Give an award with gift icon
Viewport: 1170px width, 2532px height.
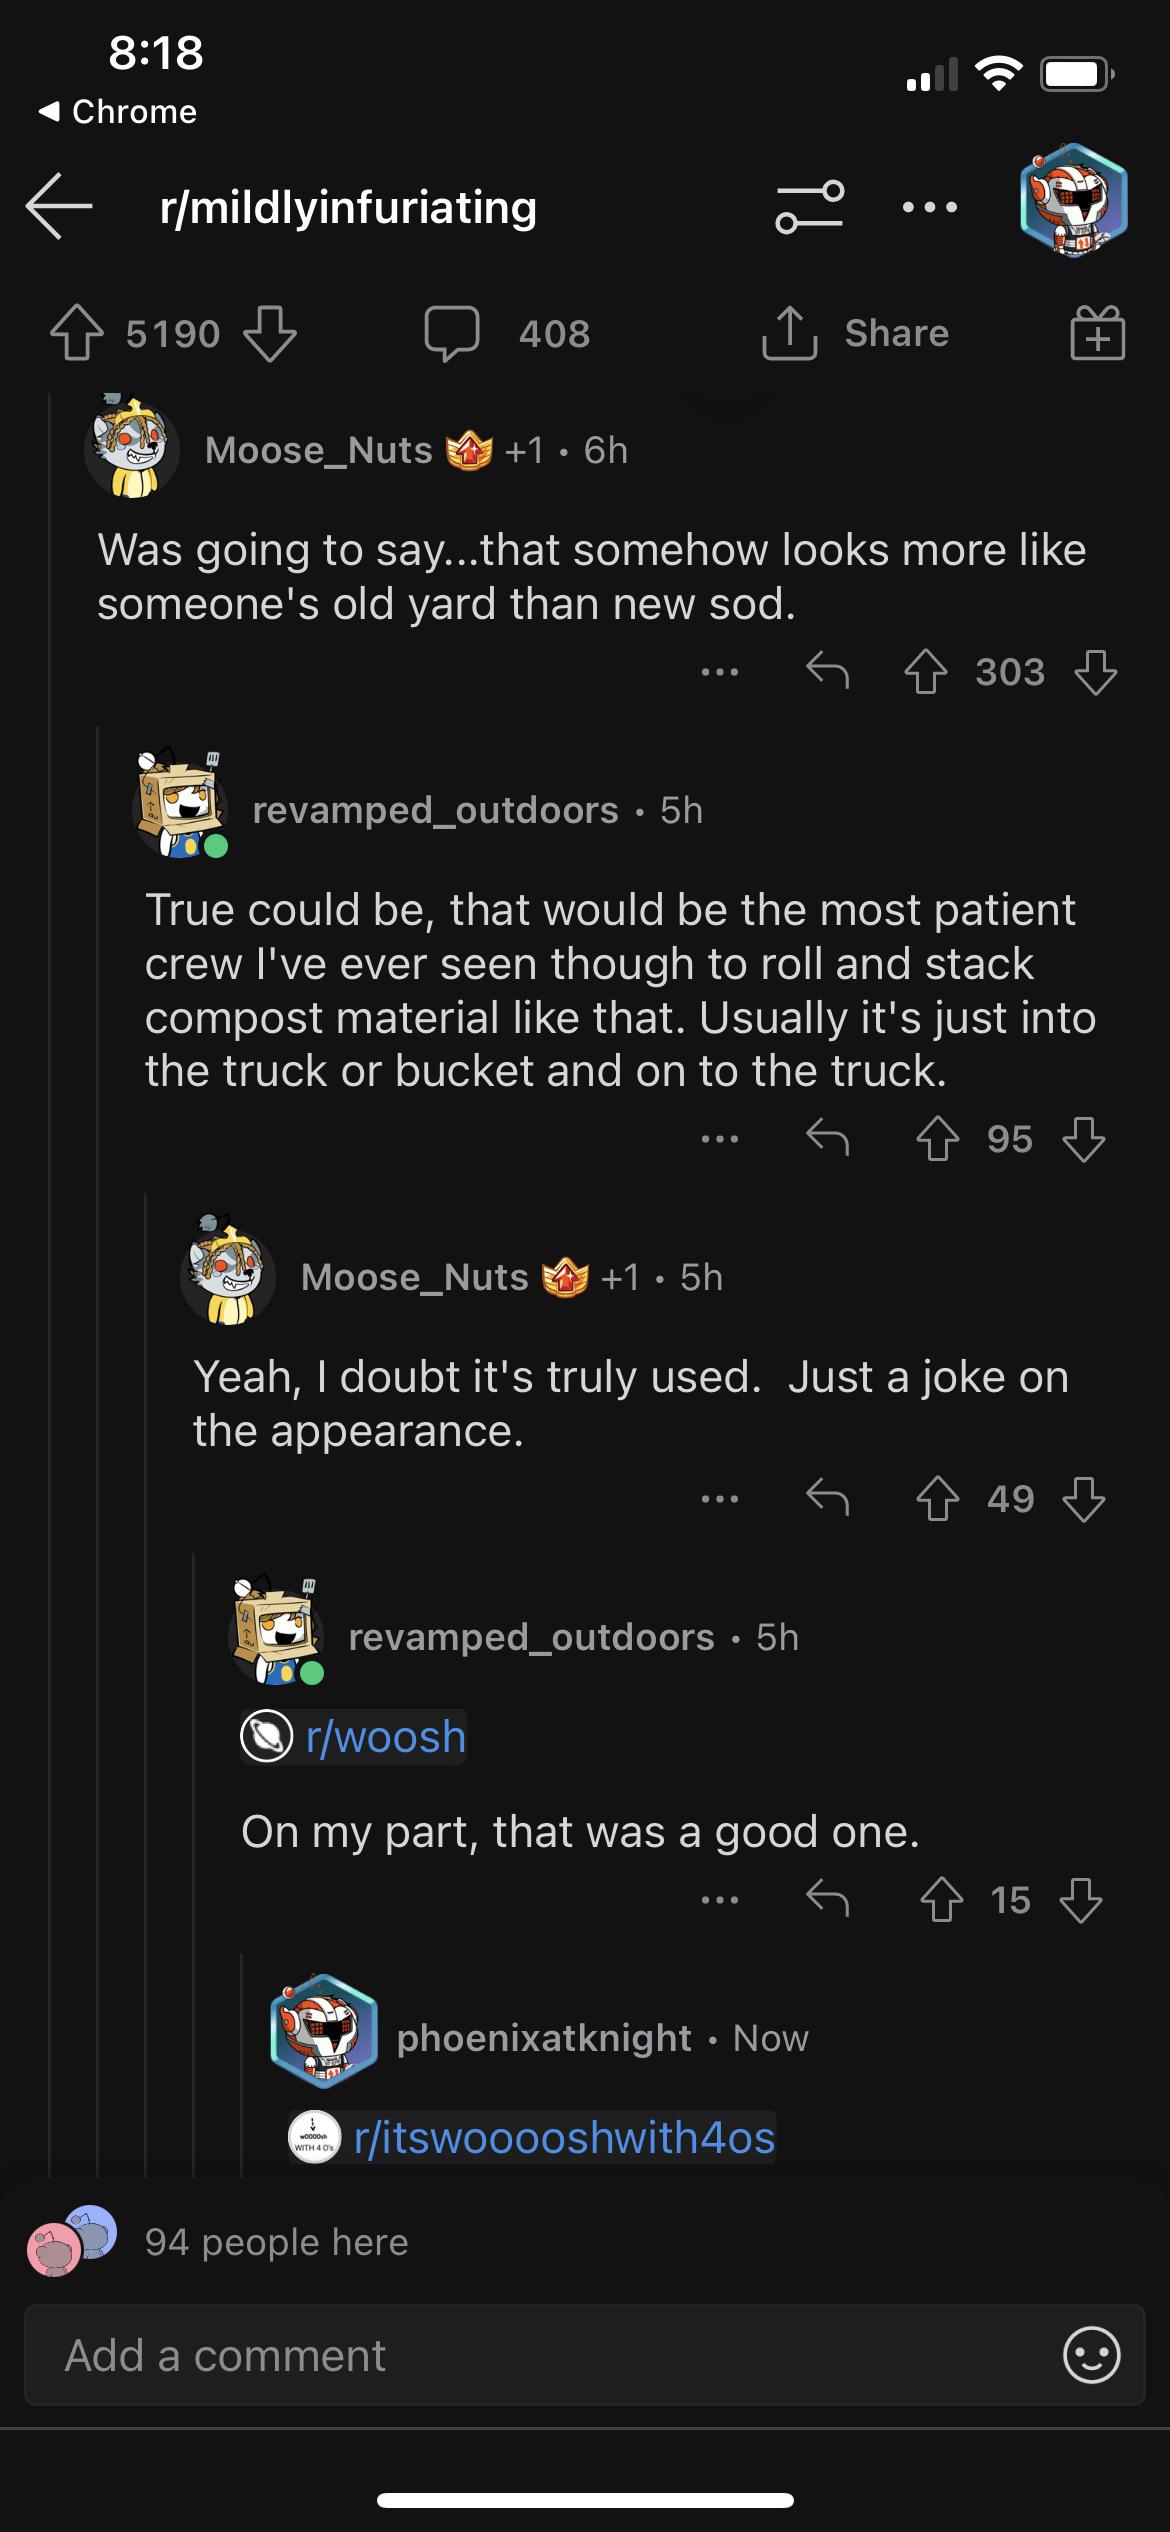(1097, 333)
